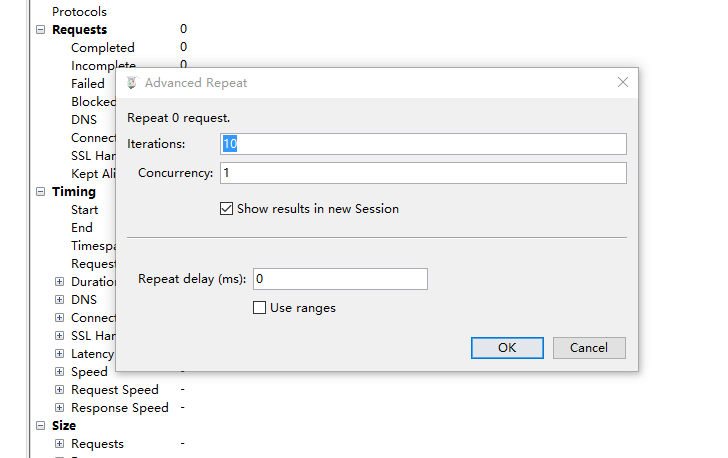Collapse the Size tree section
Screen dimensions: 728x458
pos(41,425)
